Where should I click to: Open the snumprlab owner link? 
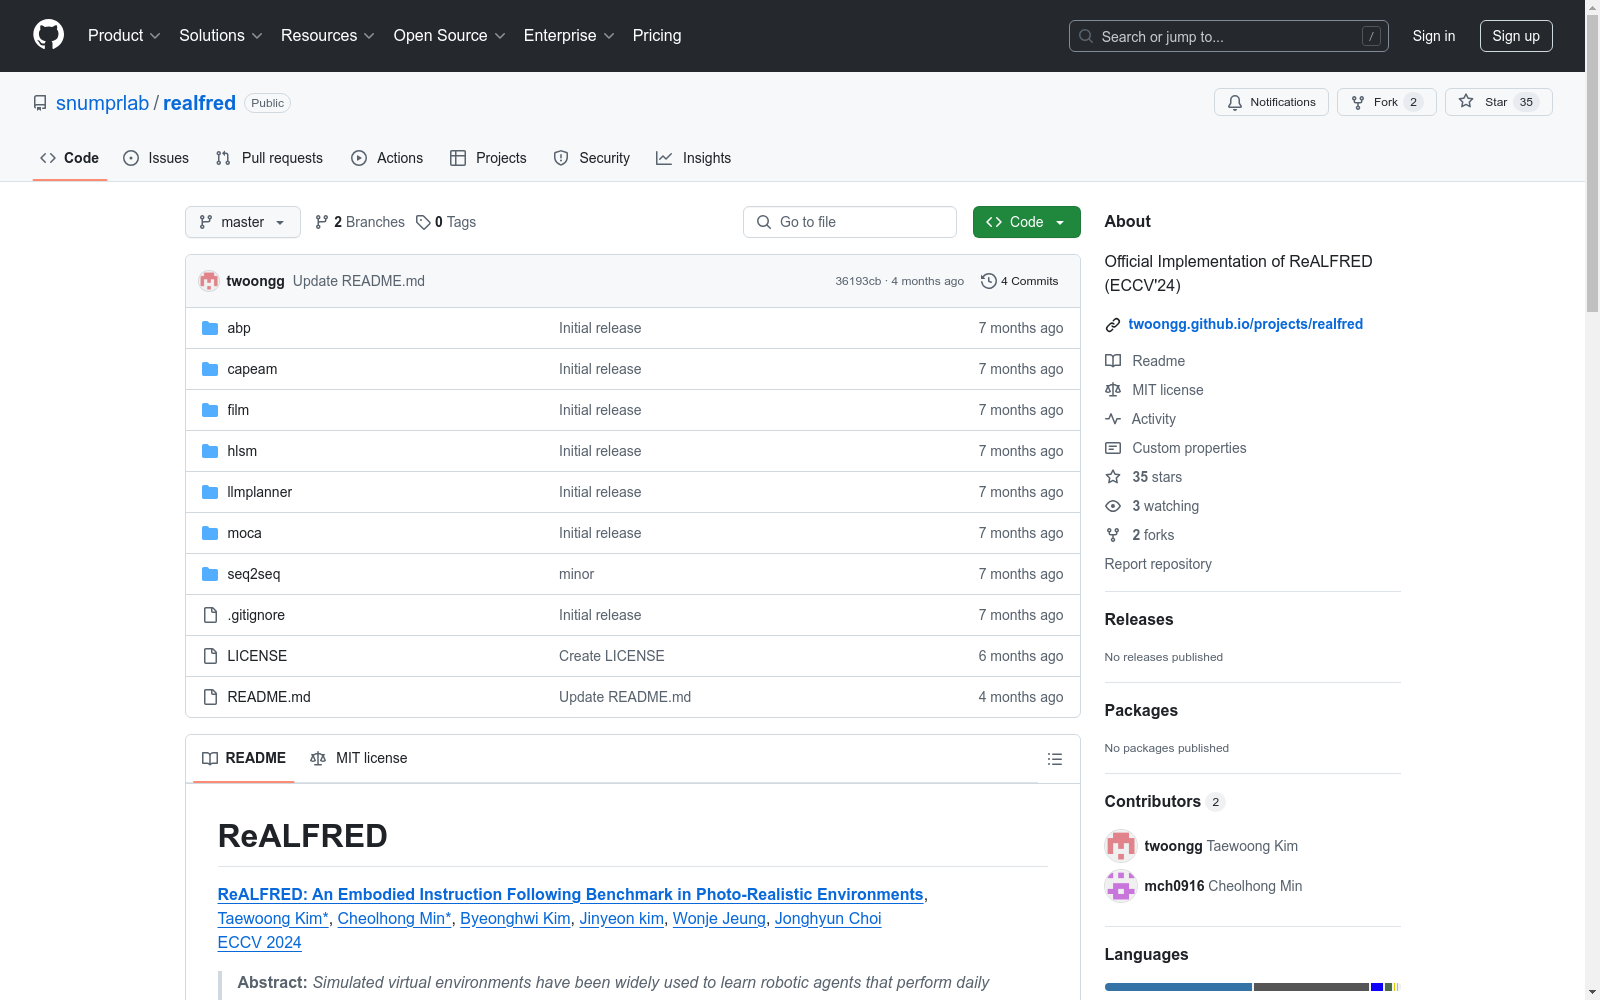point(102,103)
